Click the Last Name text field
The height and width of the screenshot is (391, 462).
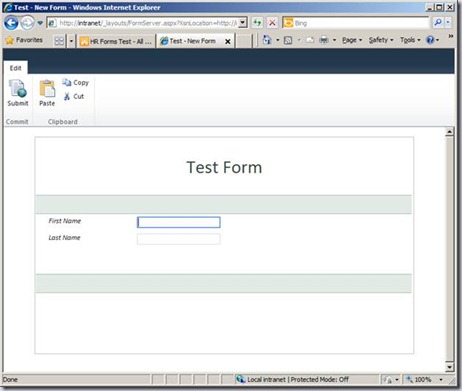click(x=179, y=239)
